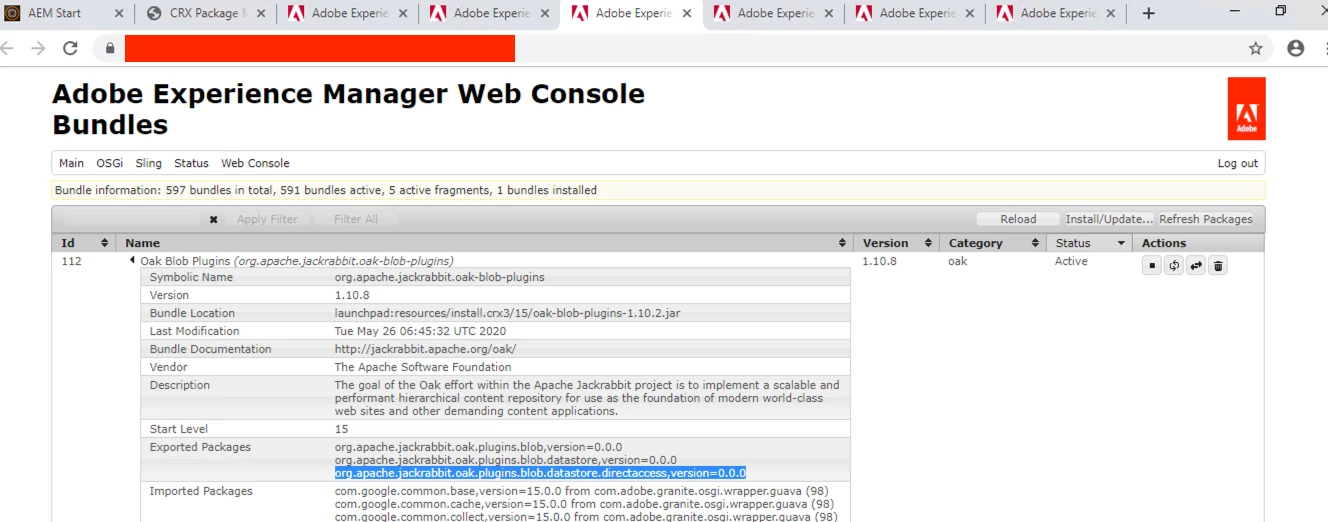This screenshot has height=522, width=1328.
Task: View site security padlock info
Action: 110,48
